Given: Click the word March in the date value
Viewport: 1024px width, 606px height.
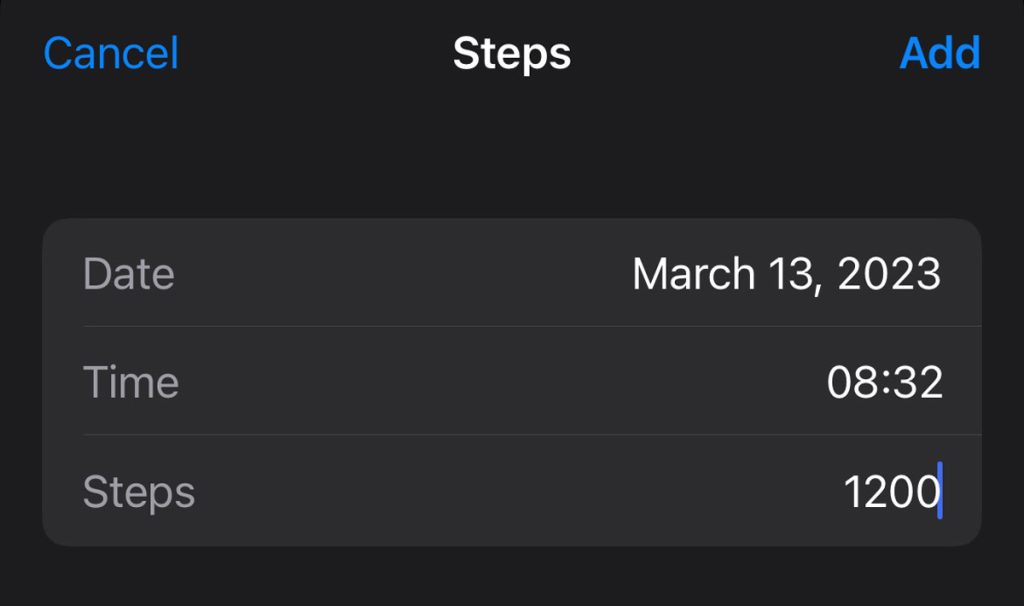Looking at the screenshot, I should point(693,274).
